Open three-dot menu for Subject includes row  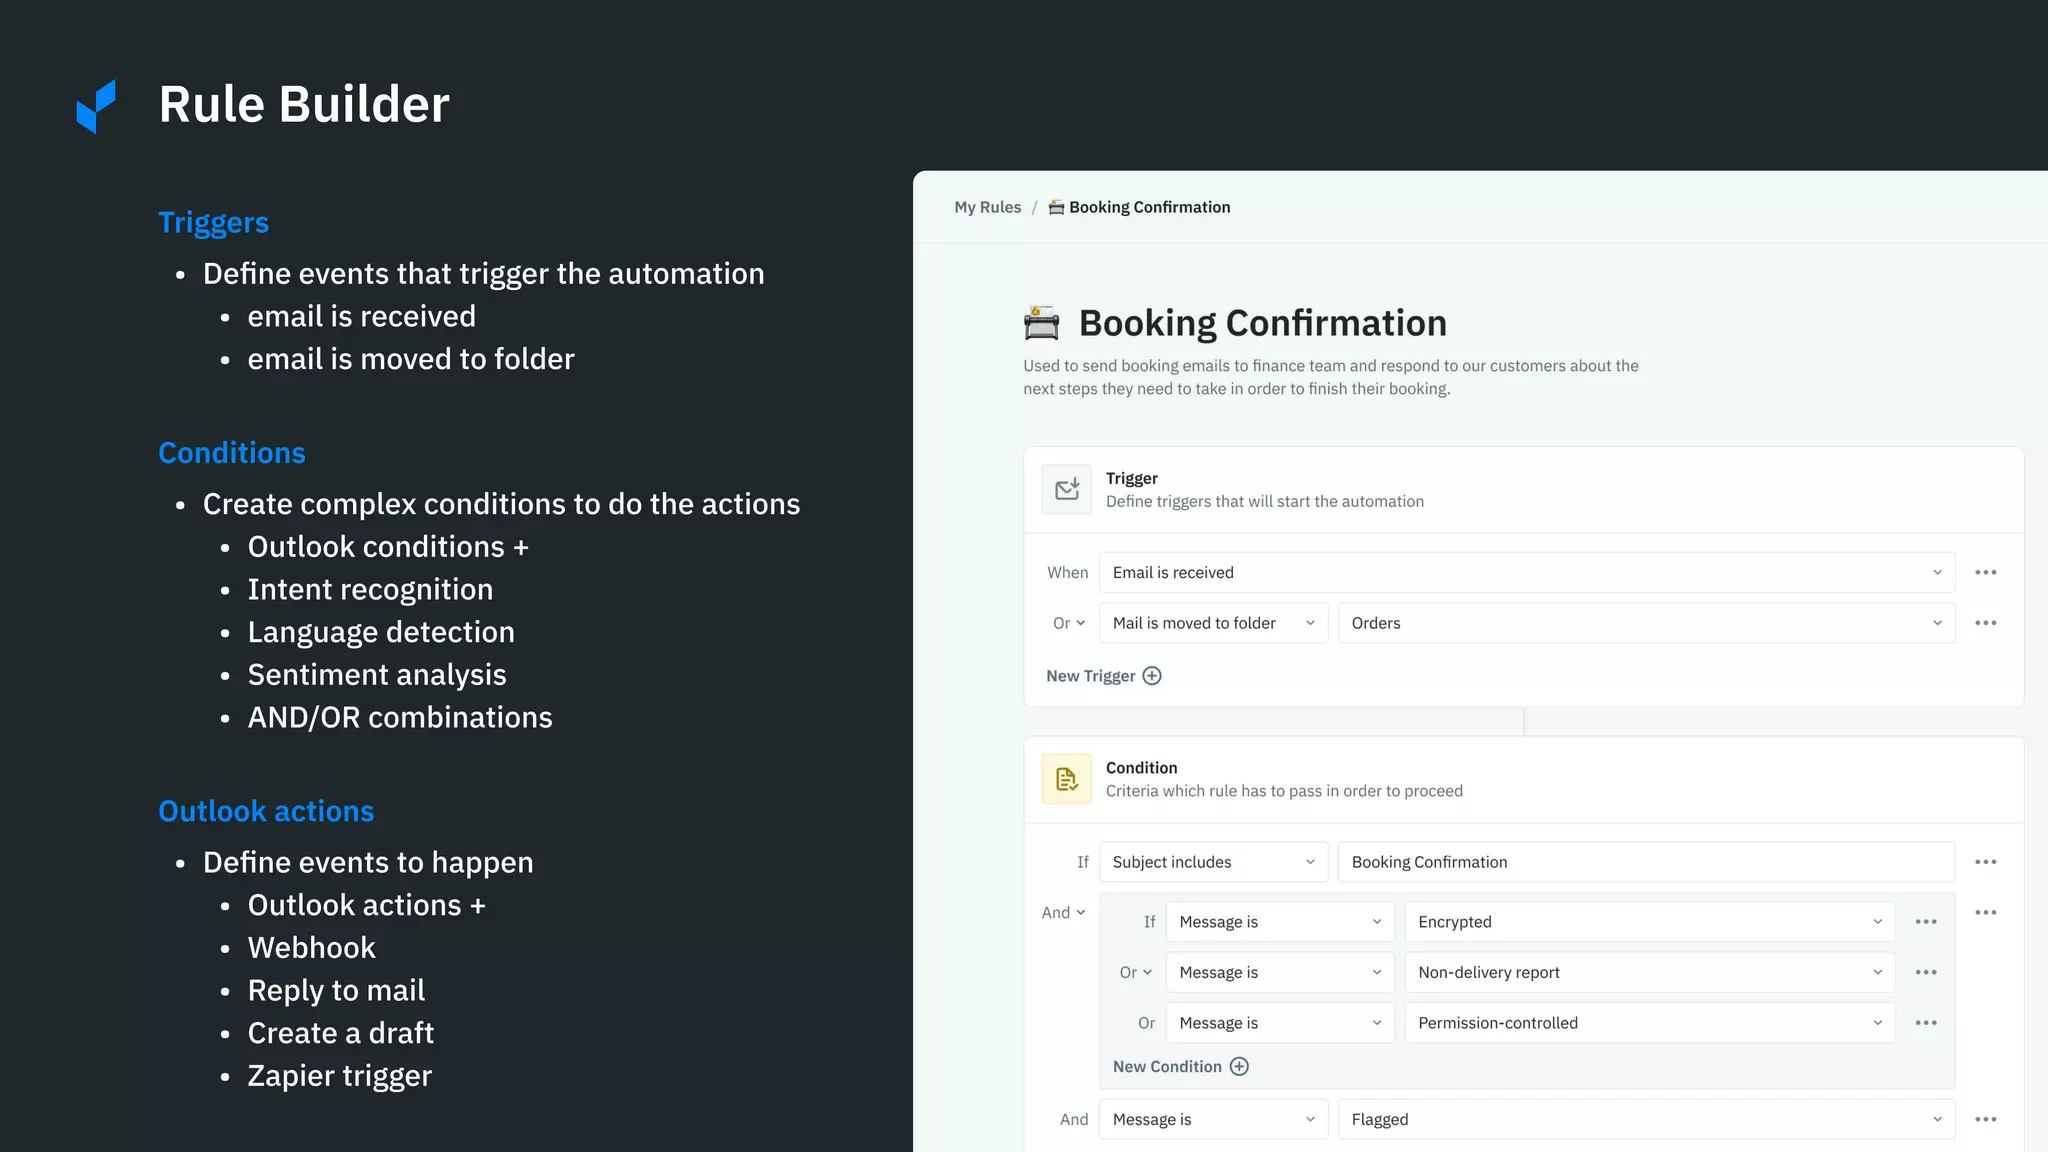1985,862
